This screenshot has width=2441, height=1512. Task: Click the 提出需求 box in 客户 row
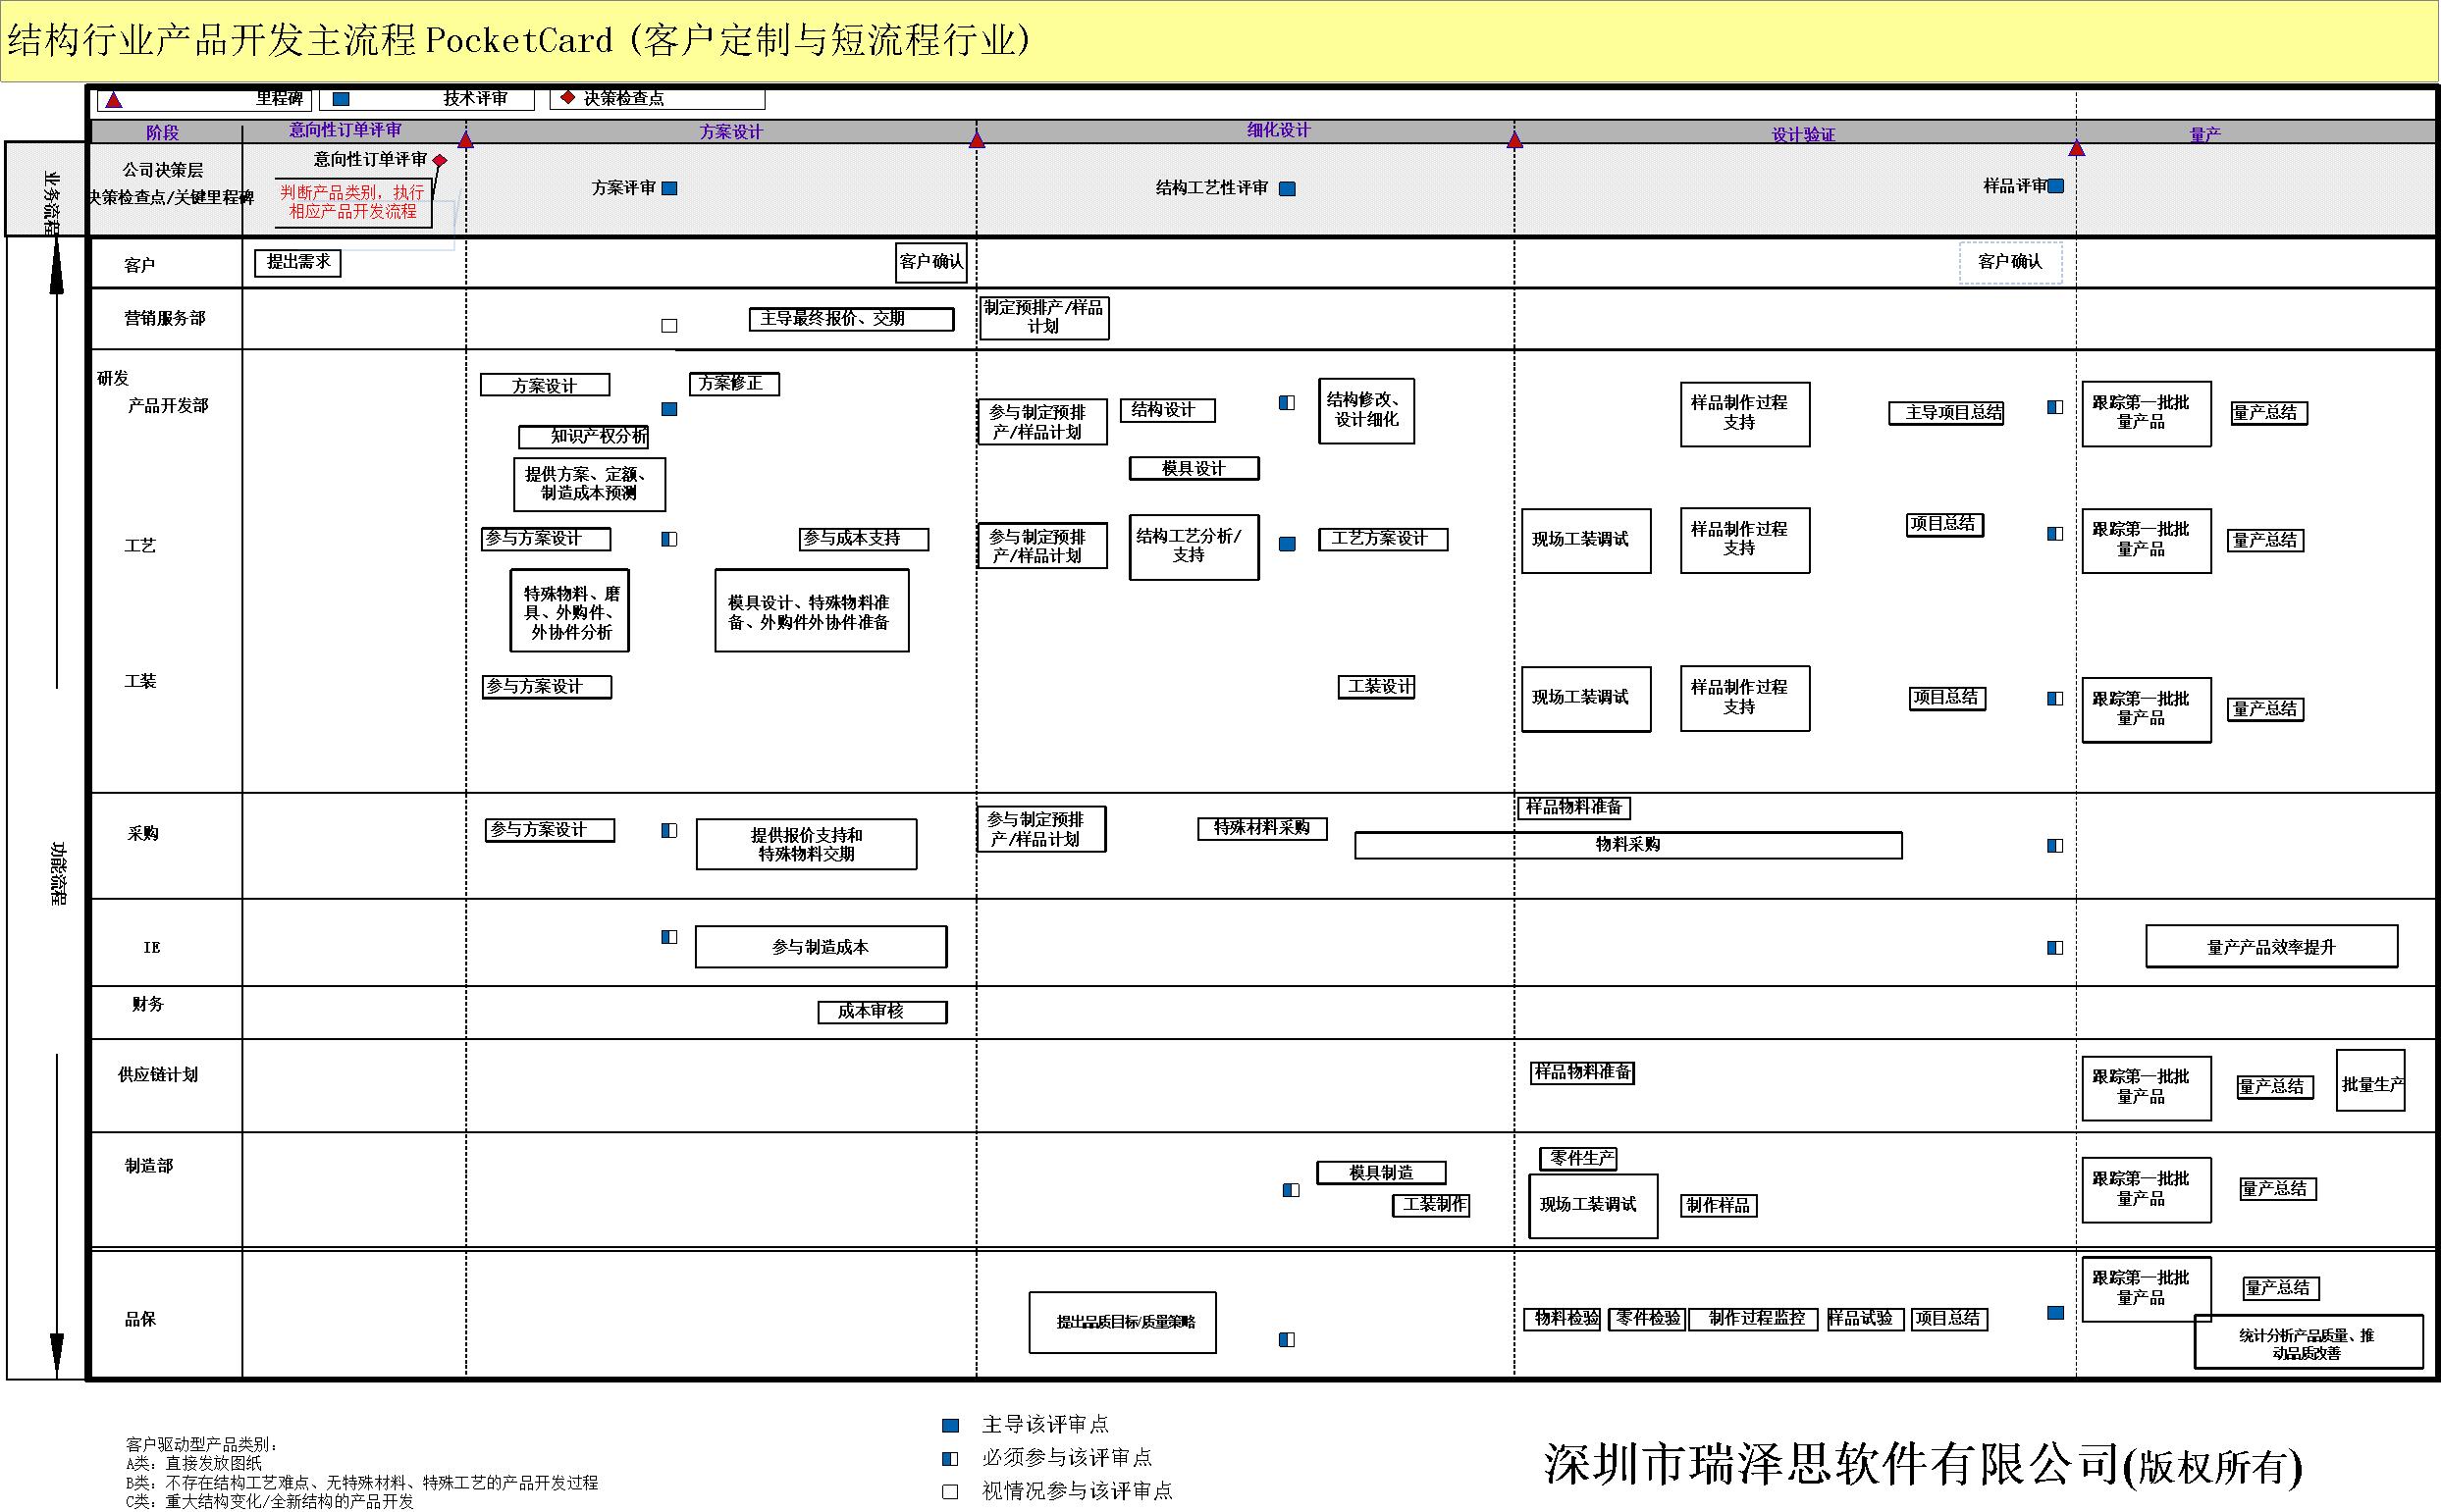[x=298, y=262]
